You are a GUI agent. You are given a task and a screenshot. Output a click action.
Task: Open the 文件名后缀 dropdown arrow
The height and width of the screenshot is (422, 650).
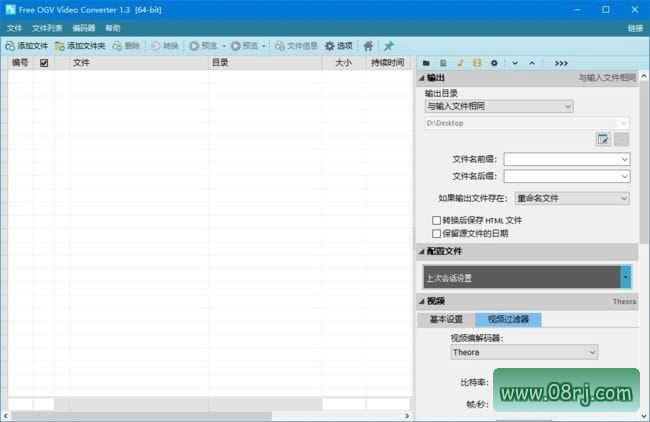[624, 177]
